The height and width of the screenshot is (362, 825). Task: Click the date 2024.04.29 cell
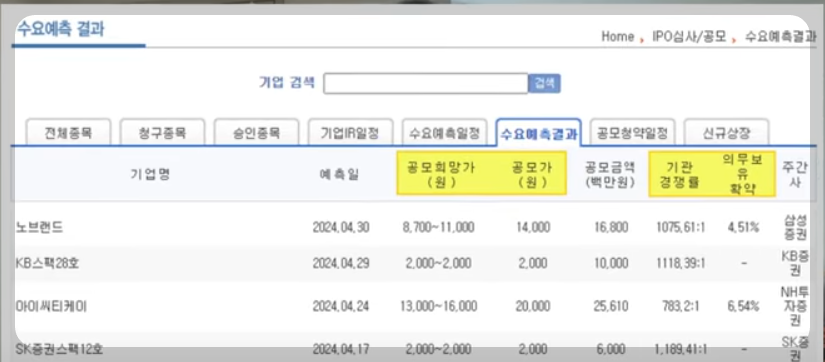click(341, 263)
